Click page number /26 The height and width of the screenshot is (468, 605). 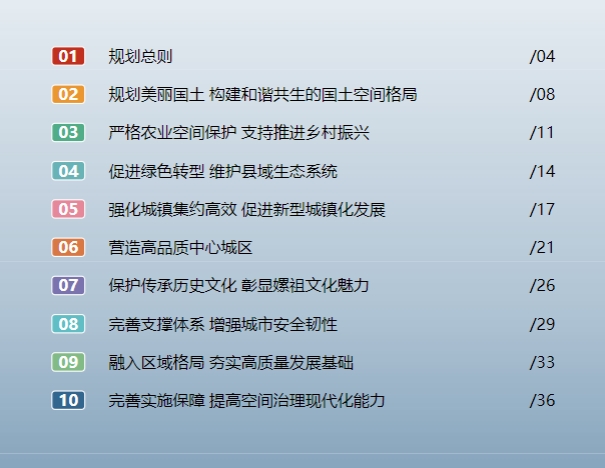click(x=542, y=286)
